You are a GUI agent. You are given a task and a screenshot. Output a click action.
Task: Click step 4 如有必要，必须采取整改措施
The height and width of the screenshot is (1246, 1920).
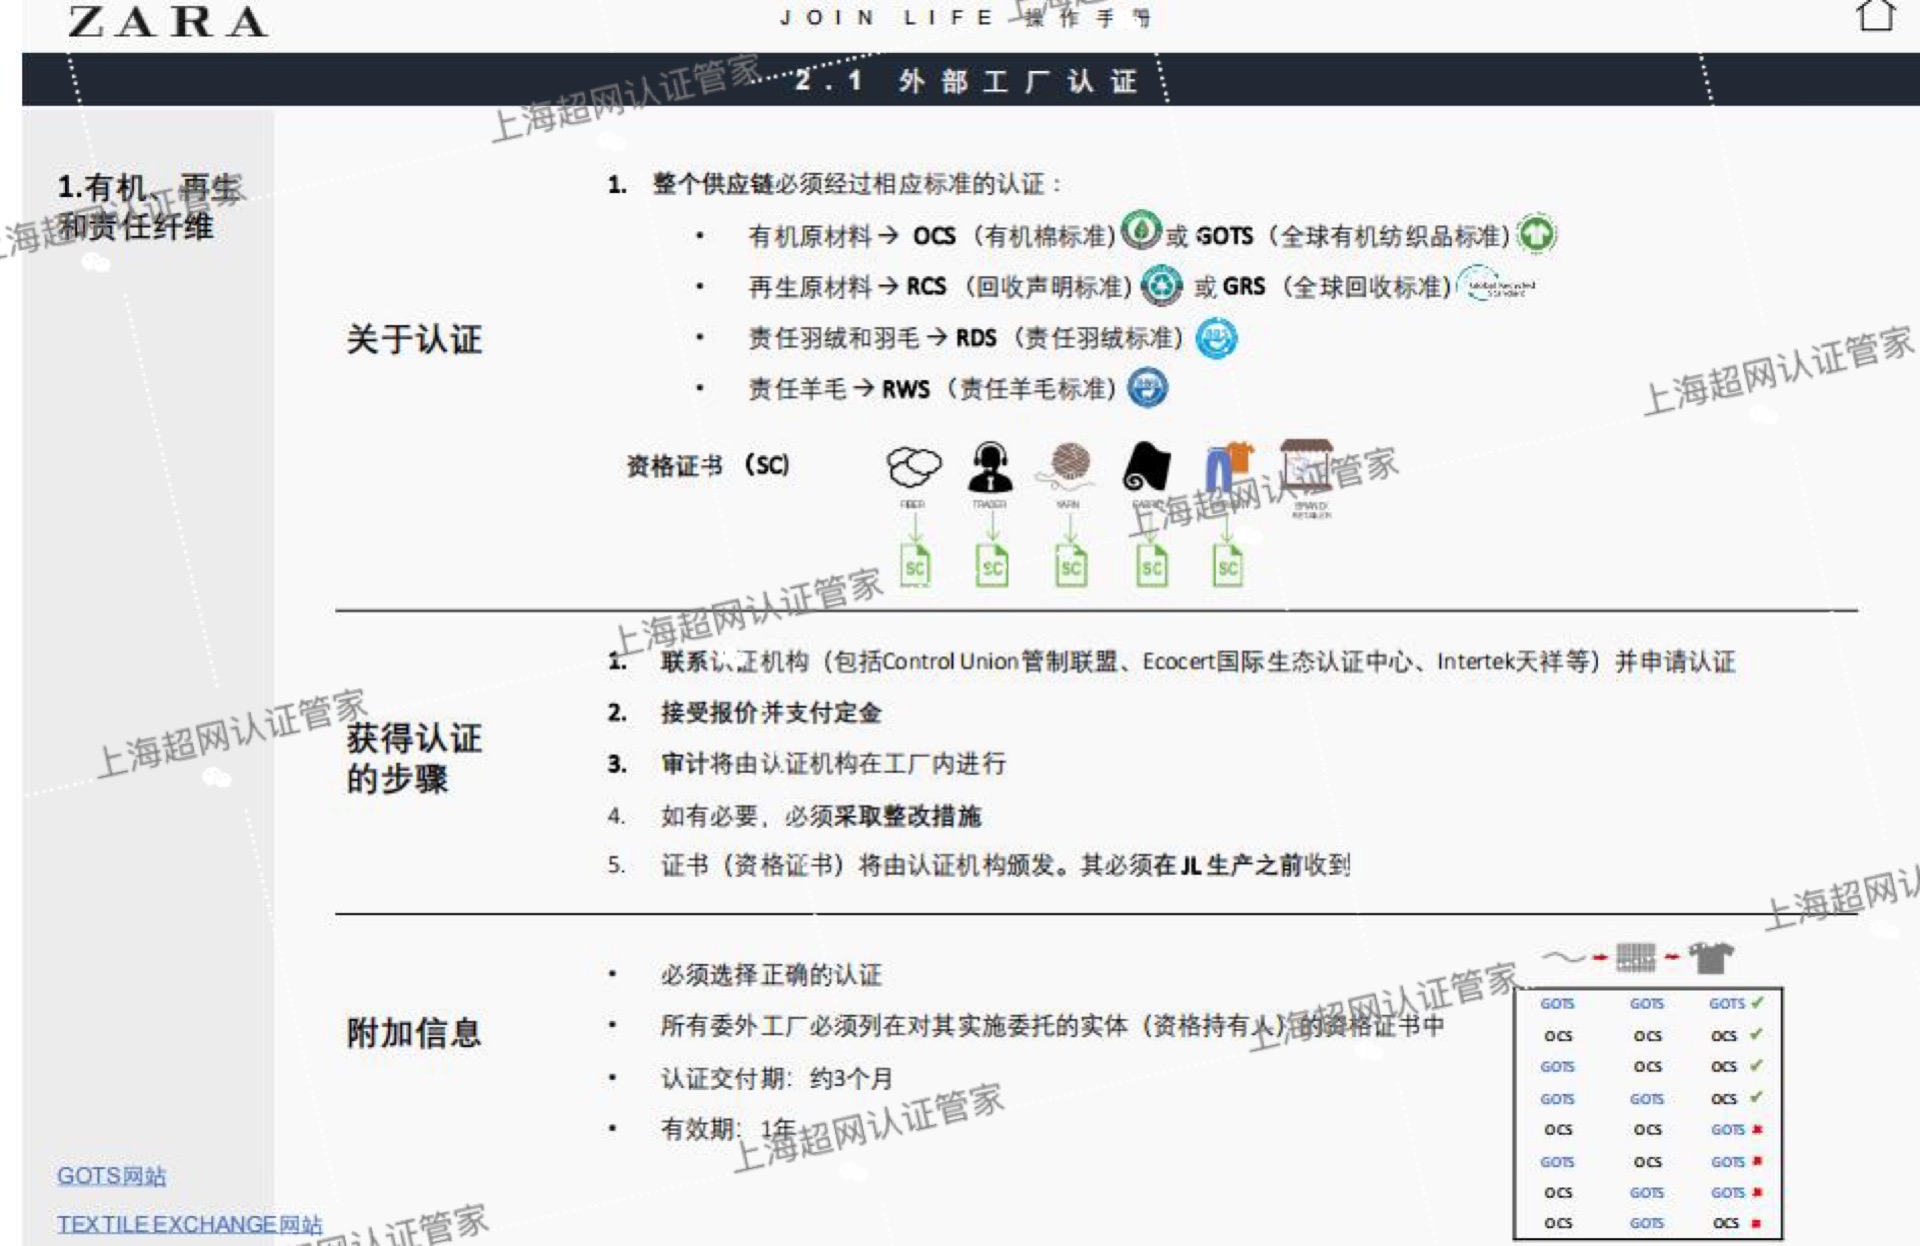(x=820, y=816)
